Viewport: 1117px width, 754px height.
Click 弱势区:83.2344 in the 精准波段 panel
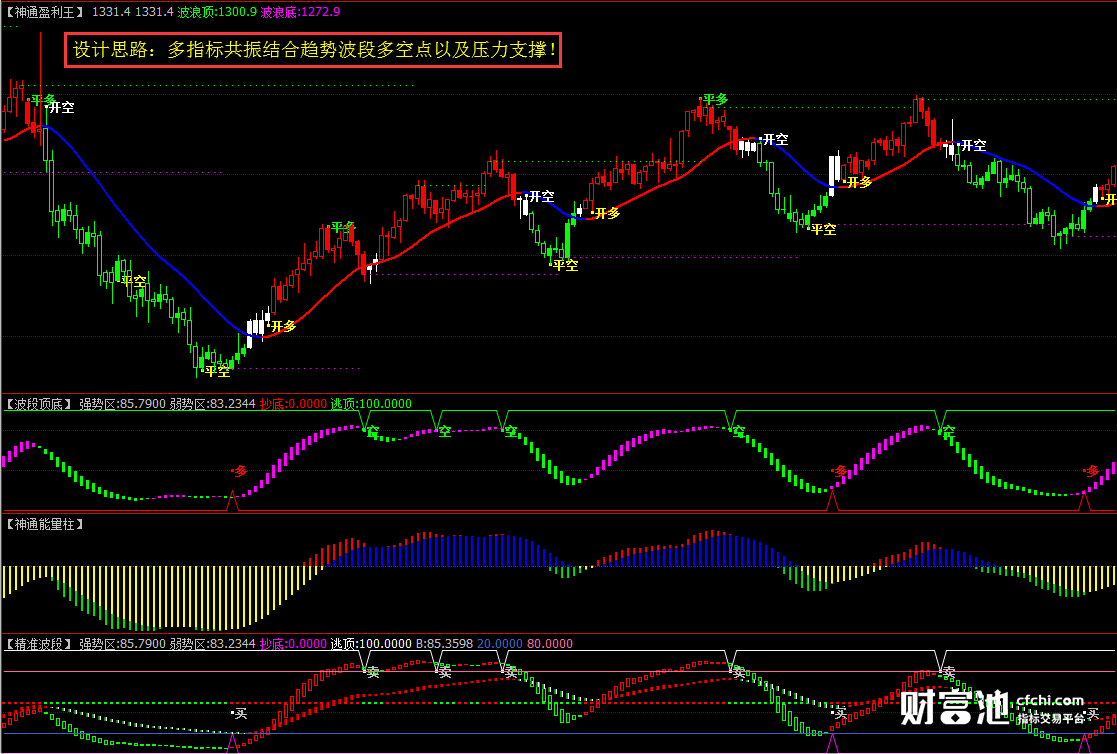coord(212,644)
